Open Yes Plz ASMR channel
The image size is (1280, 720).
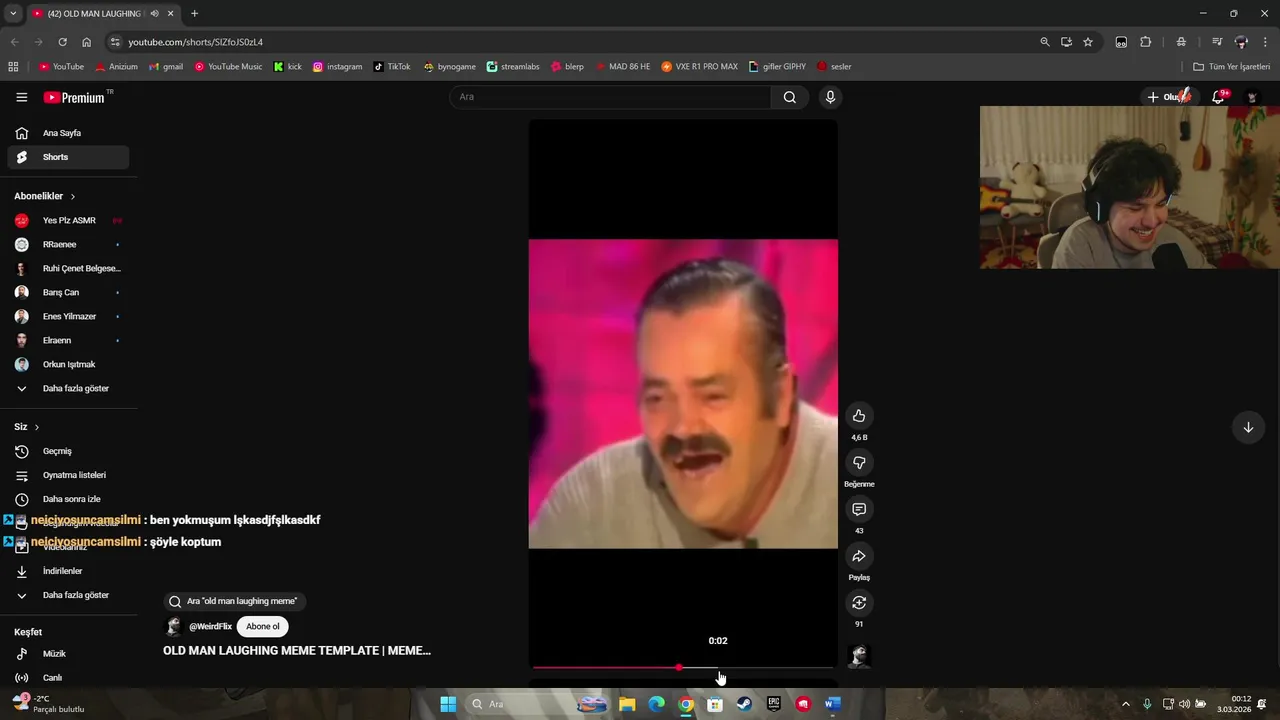pos(68,220)
